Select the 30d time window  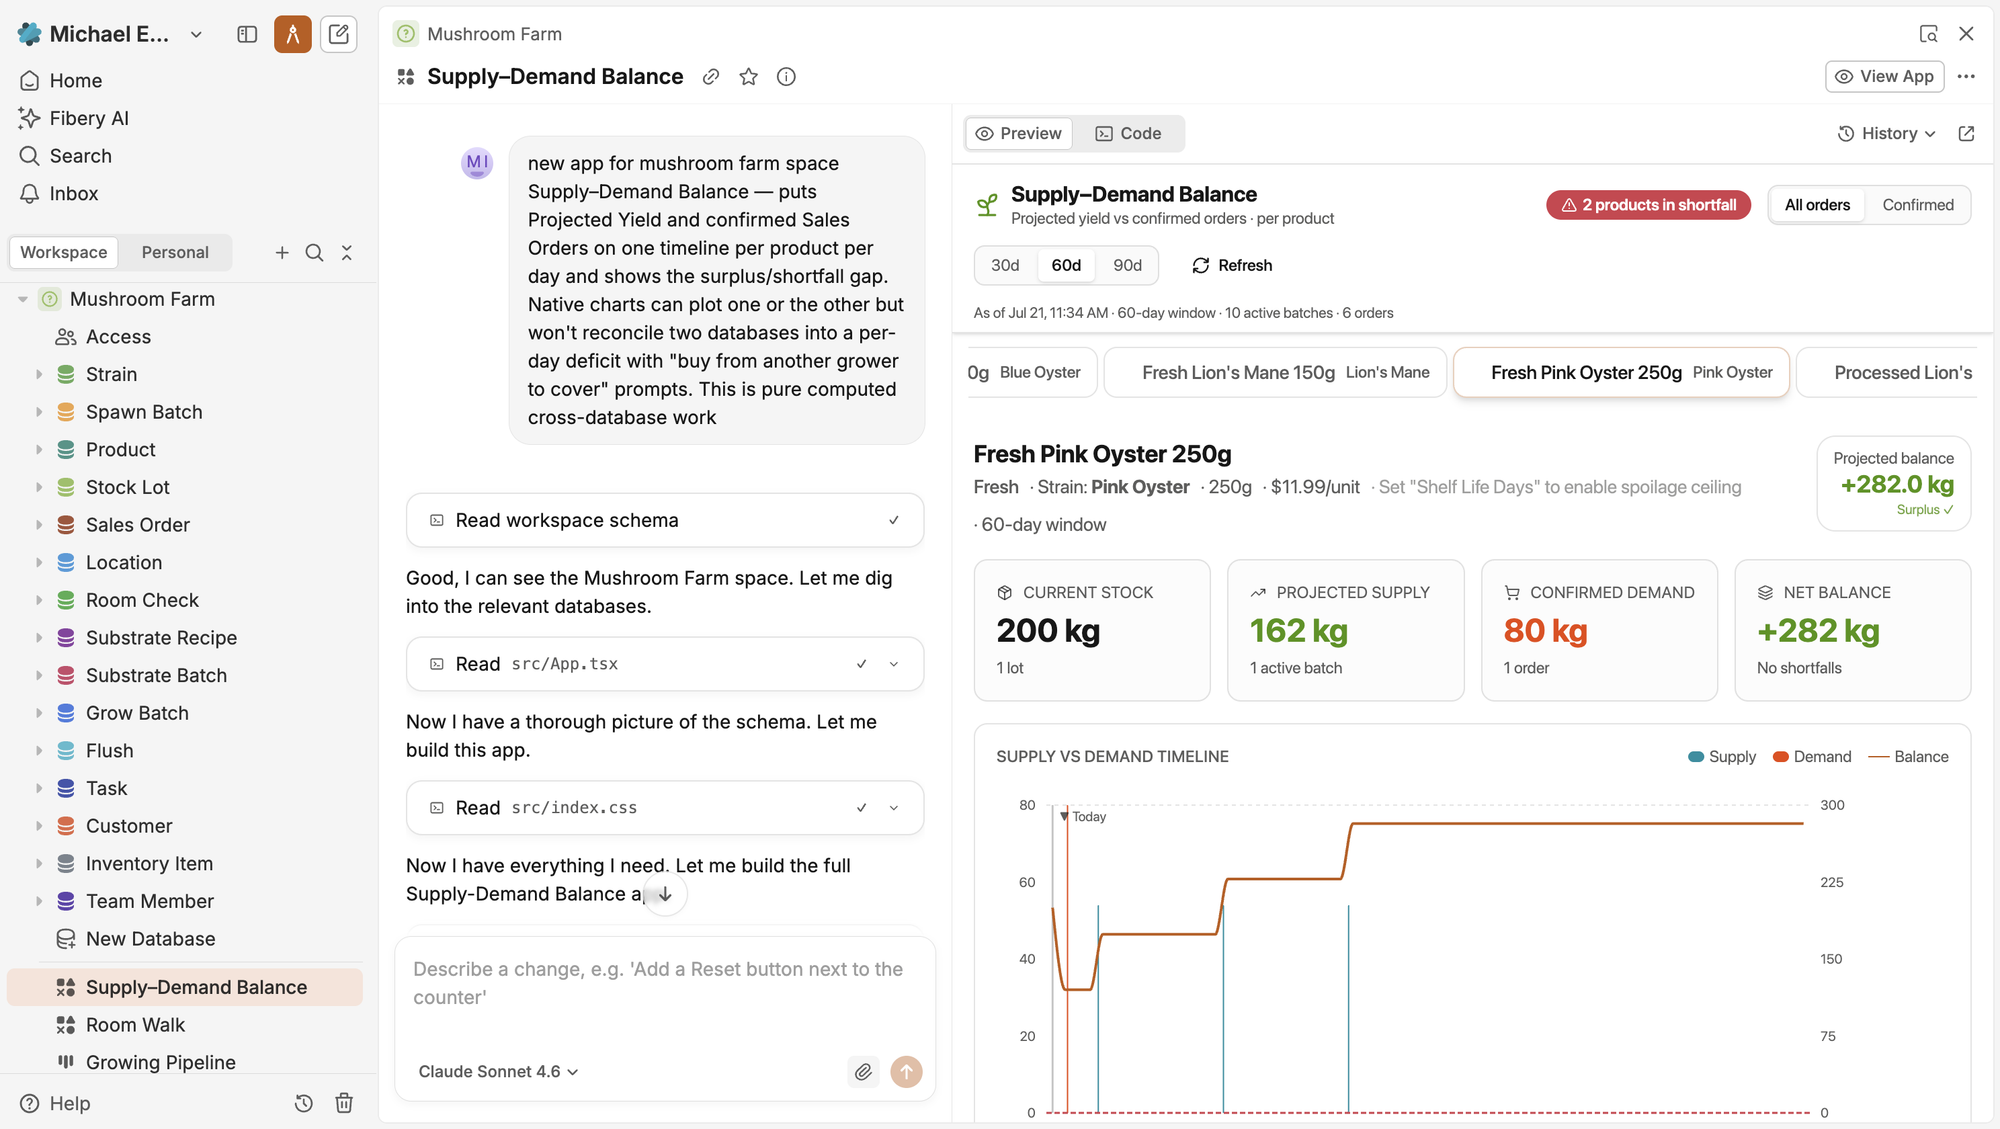(x=1005, y=265)
